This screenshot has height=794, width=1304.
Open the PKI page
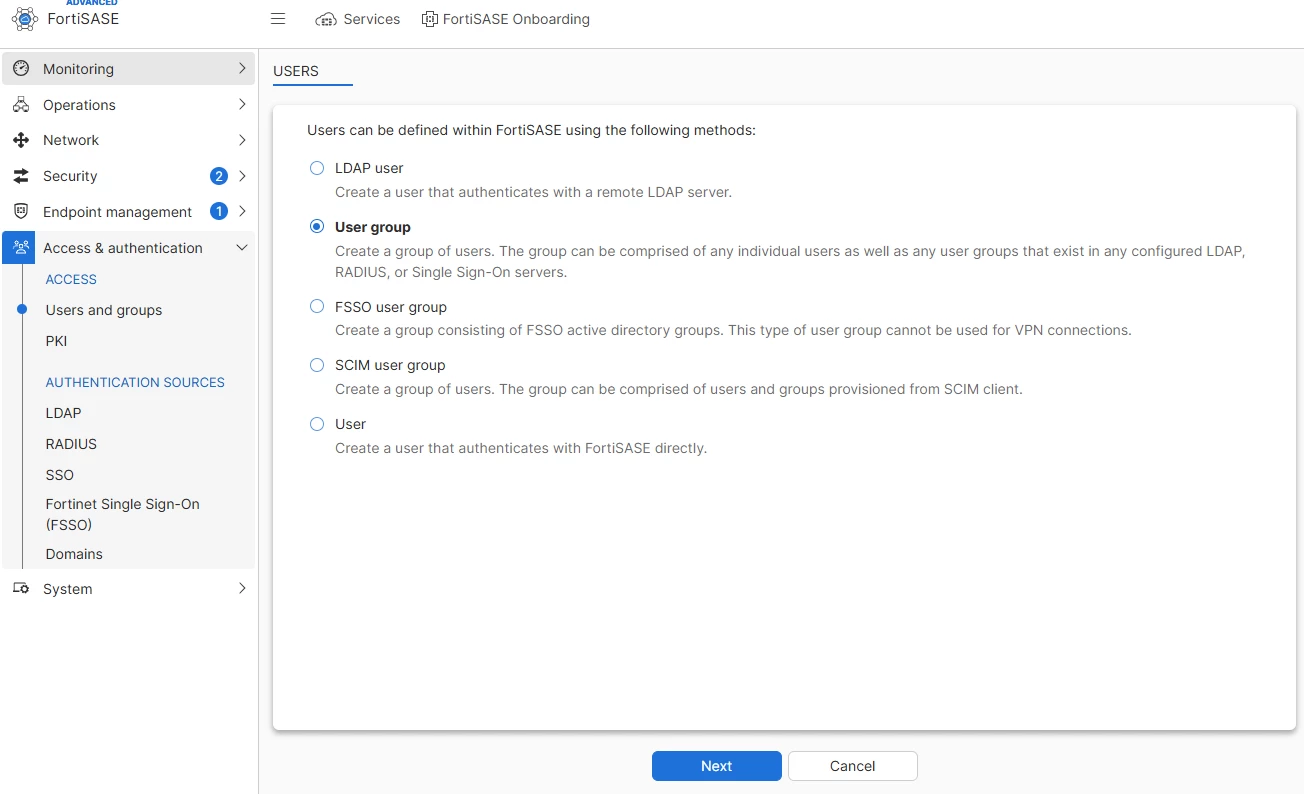tap(57, 341)
